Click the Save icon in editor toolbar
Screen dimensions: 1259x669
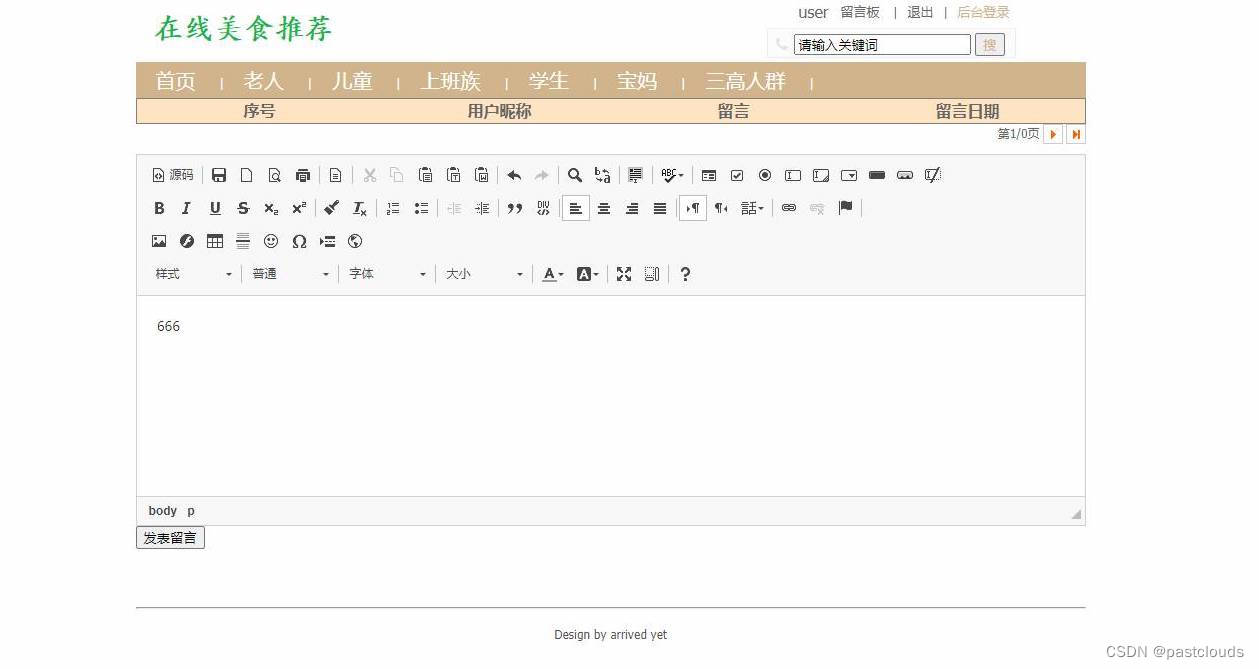219,175
